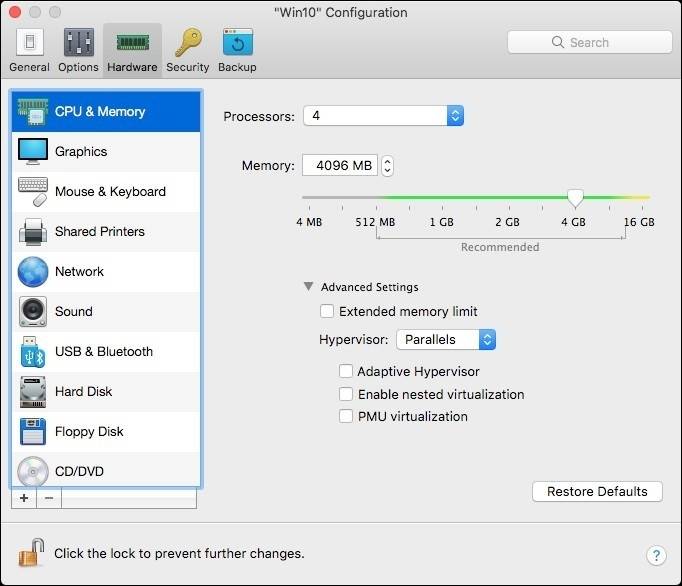Click the Memory stepper arrows
Viewport: 682px width, 586px height.
point(387,166)
